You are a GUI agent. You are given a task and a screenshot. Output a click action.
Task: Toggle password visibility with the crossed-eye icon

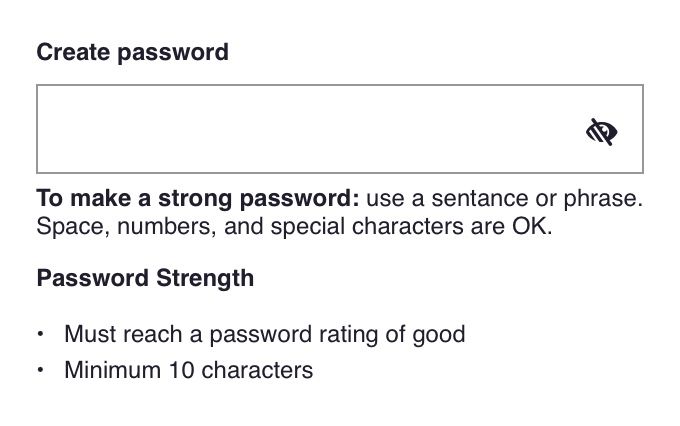click(x=602, y=131)
